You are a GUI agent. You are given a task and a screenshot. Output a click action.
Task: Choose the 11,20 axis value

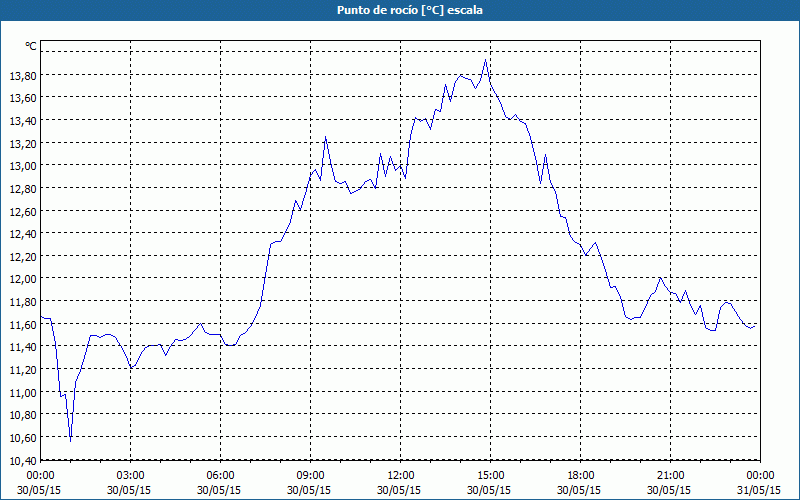23,370
